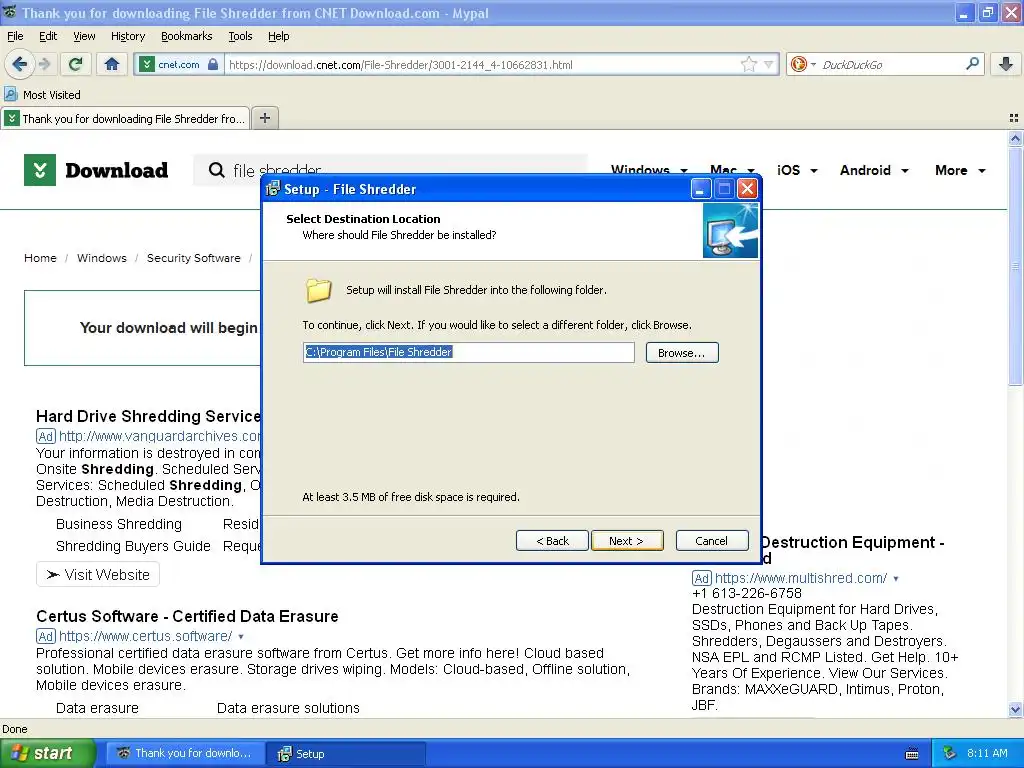Click the Windows breadcrumb link
The image size is (1024, 768).
102,258
